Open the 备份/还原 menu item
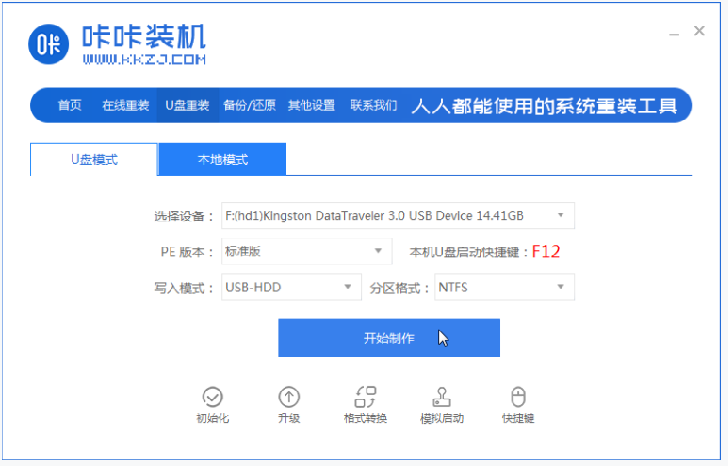Image resolution: width=728 pixels, height=466 pixels. click(x=249, y=105)
